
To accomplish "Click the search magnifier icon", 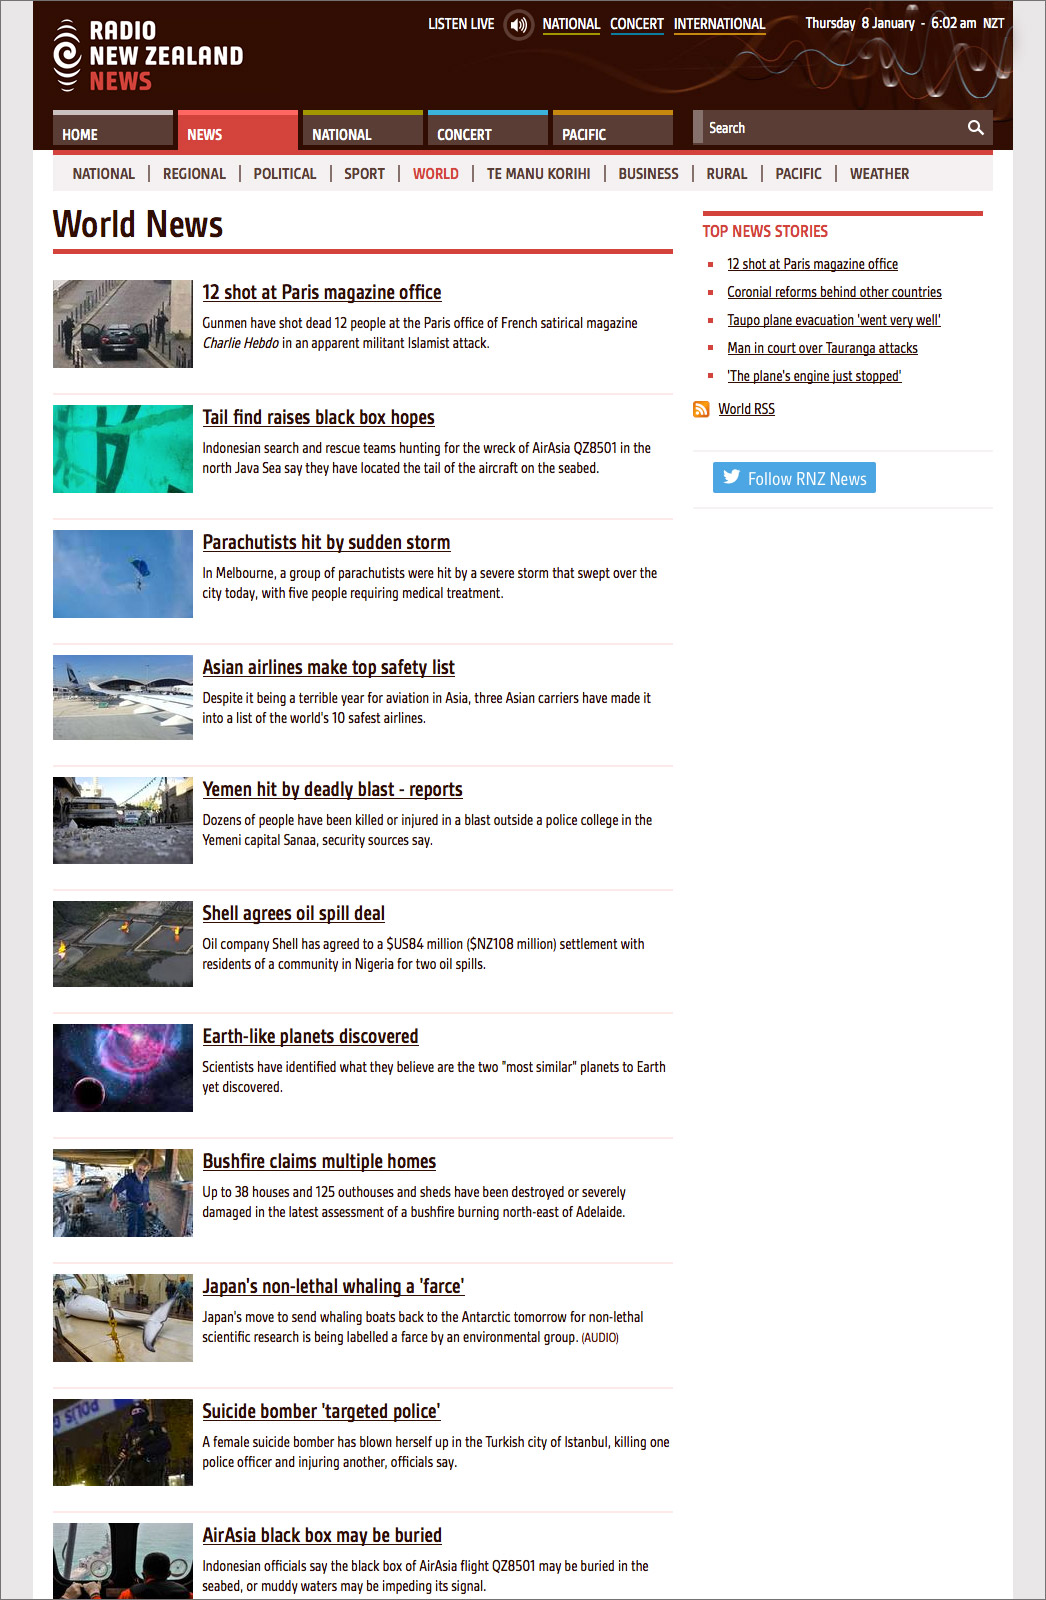I will tap(975, 128).
